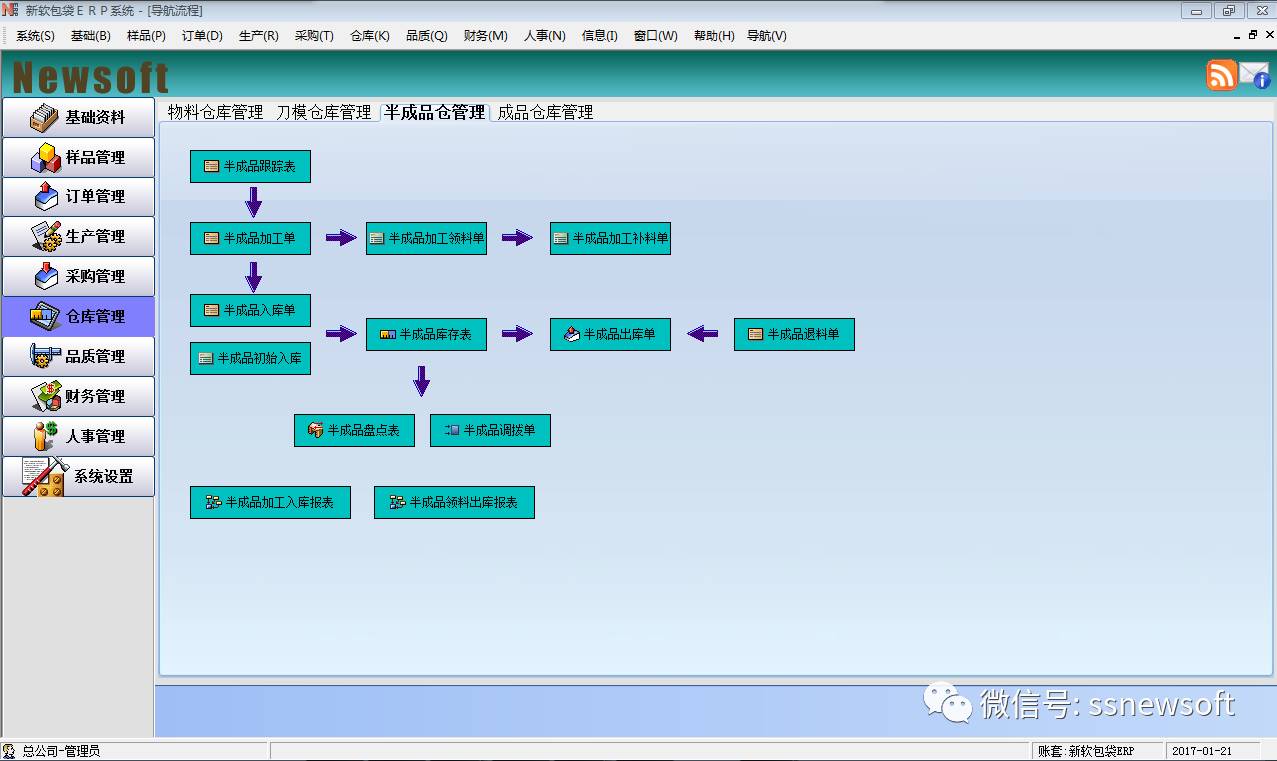Click the 2017-01-21 date in status bar
1277x761 pixels.
[x=1201, y=751]
